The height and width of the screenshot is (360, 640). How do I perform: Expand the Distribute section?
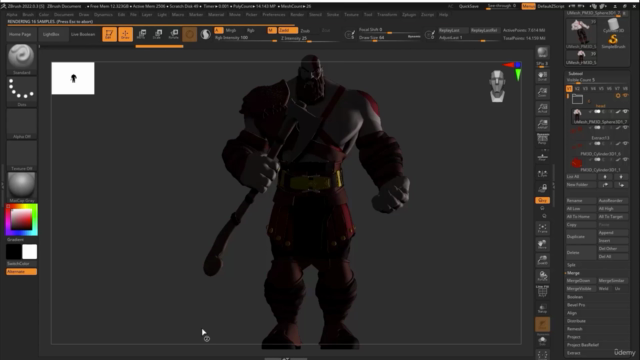point(576,321)
